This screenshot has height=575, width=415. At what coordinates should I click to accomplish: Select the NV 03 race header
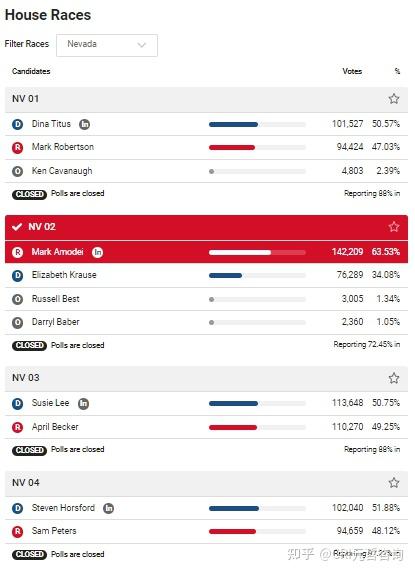206,378
